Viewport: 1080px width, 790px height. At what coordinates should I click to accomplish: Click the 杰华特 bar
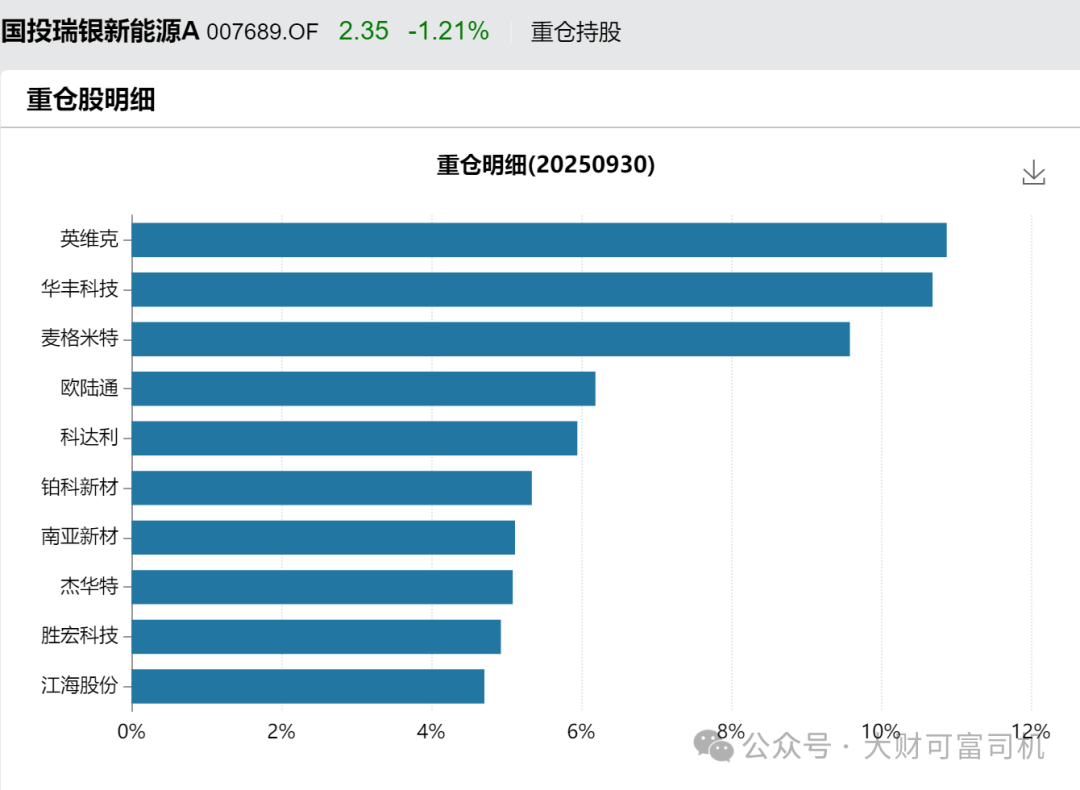pos(322,587)
